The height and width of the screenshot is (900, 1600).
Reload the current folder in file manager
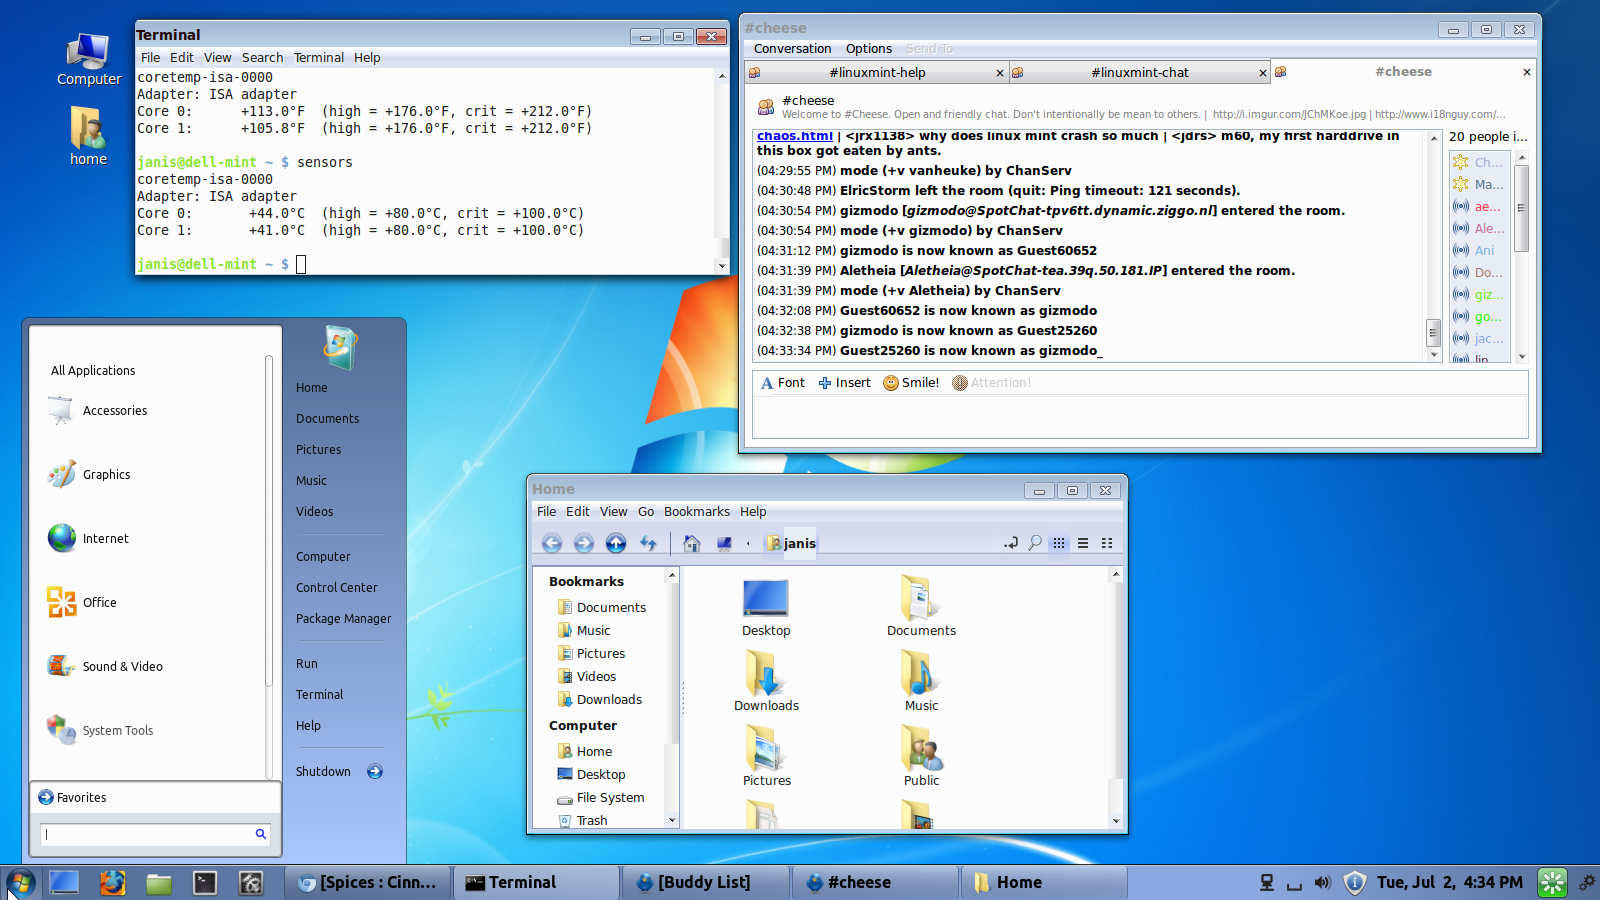coord(648,543)
